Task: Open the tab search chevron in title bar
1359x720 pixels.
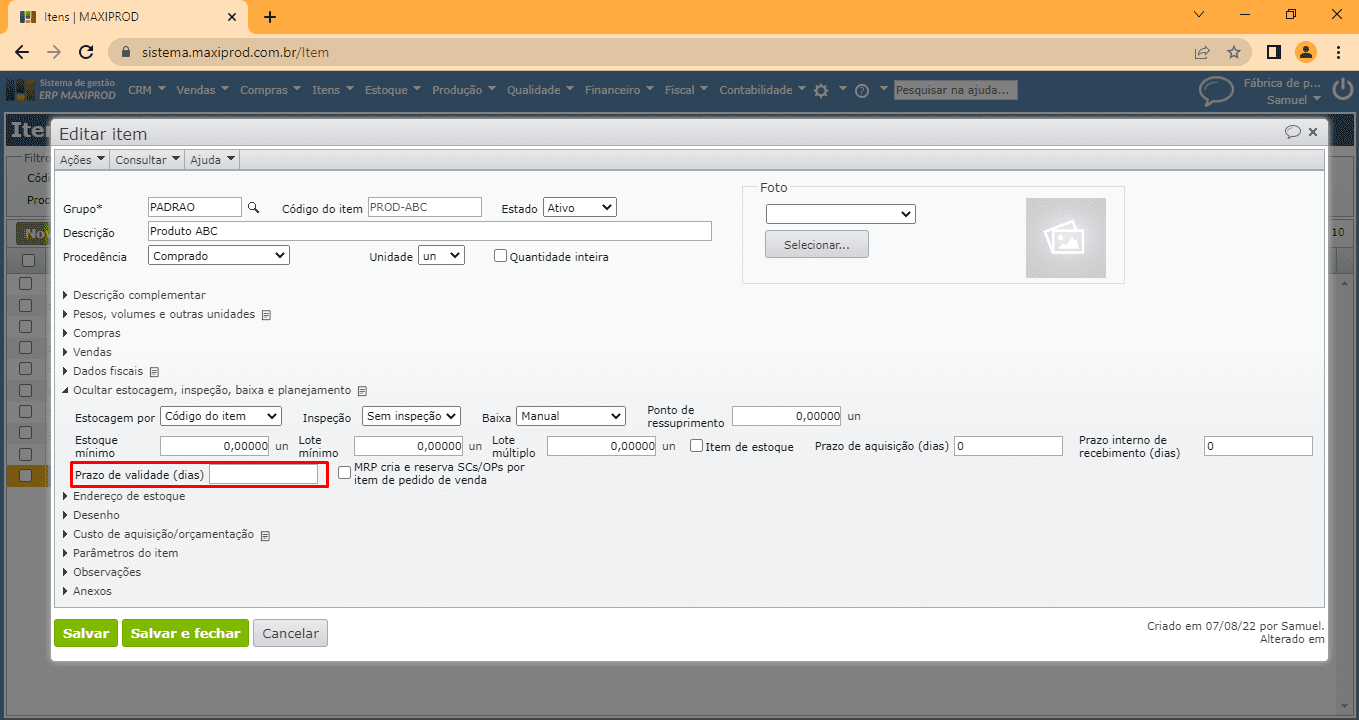Action: [x=1200, y=15]
